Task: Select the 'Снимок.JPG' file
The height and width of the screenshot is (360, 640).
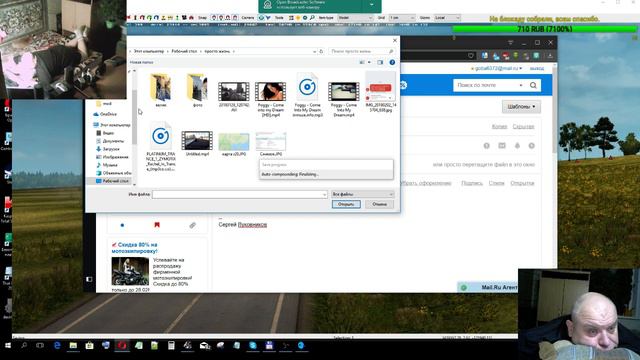Action: [271, 144]
